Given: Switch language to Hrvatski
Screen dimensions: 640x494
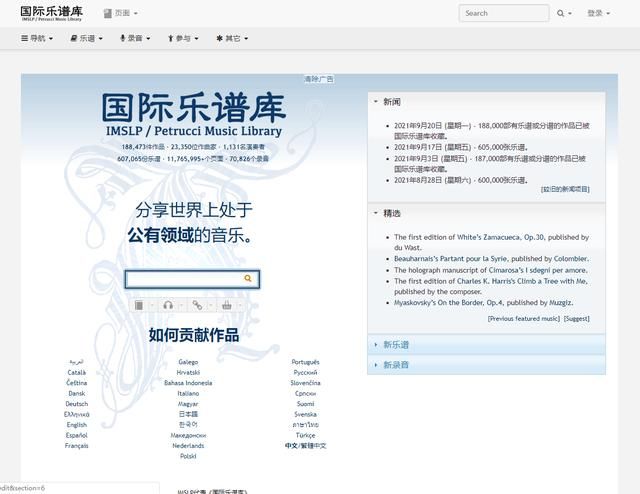Looking at the screenshot, I should coord(188,372).
